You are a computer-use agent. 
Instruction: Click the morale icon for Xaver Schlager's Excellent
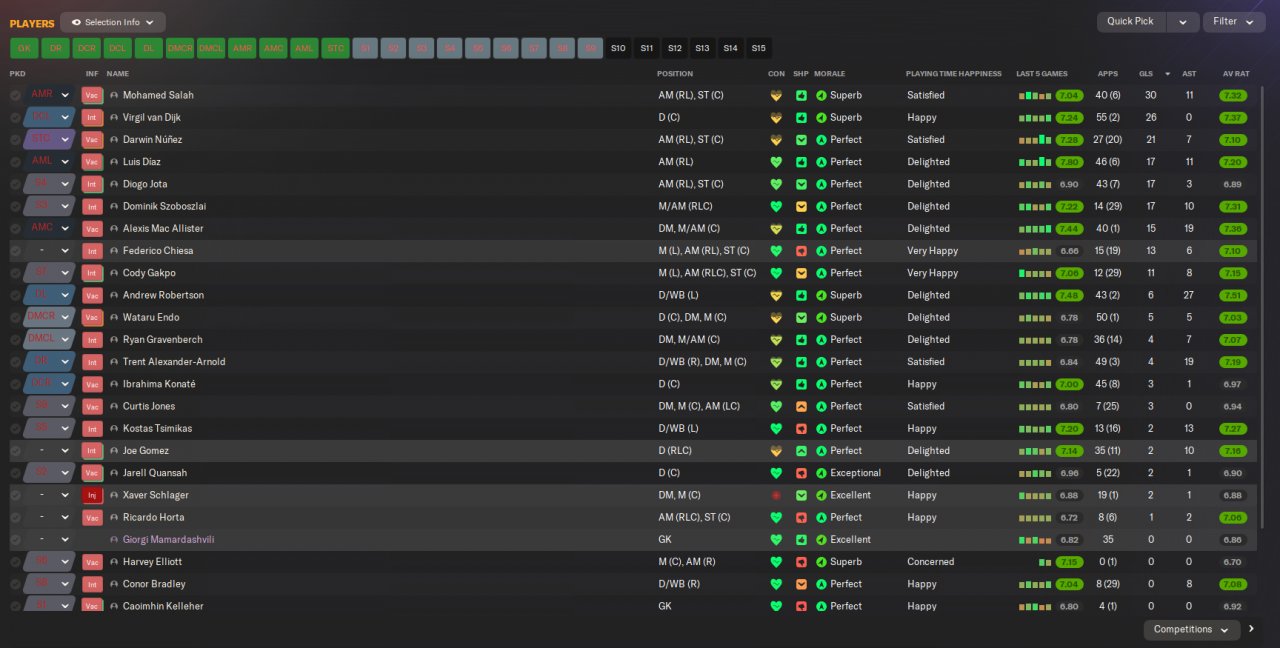[x=821, y=495]
